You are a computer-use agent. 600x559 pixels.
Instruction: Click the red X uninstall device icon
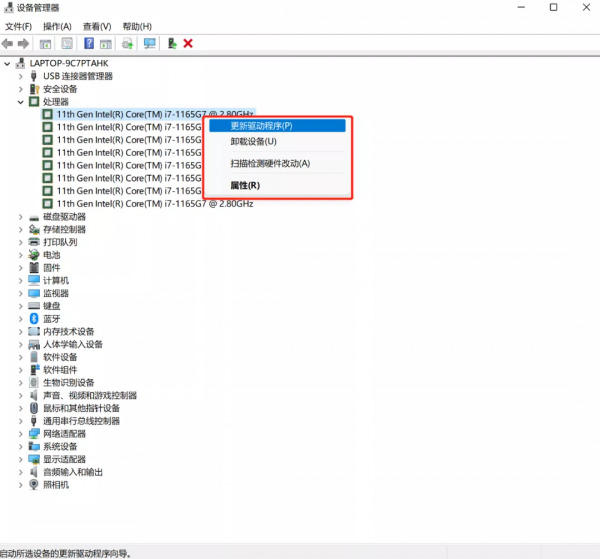click(x=188, y=44)
